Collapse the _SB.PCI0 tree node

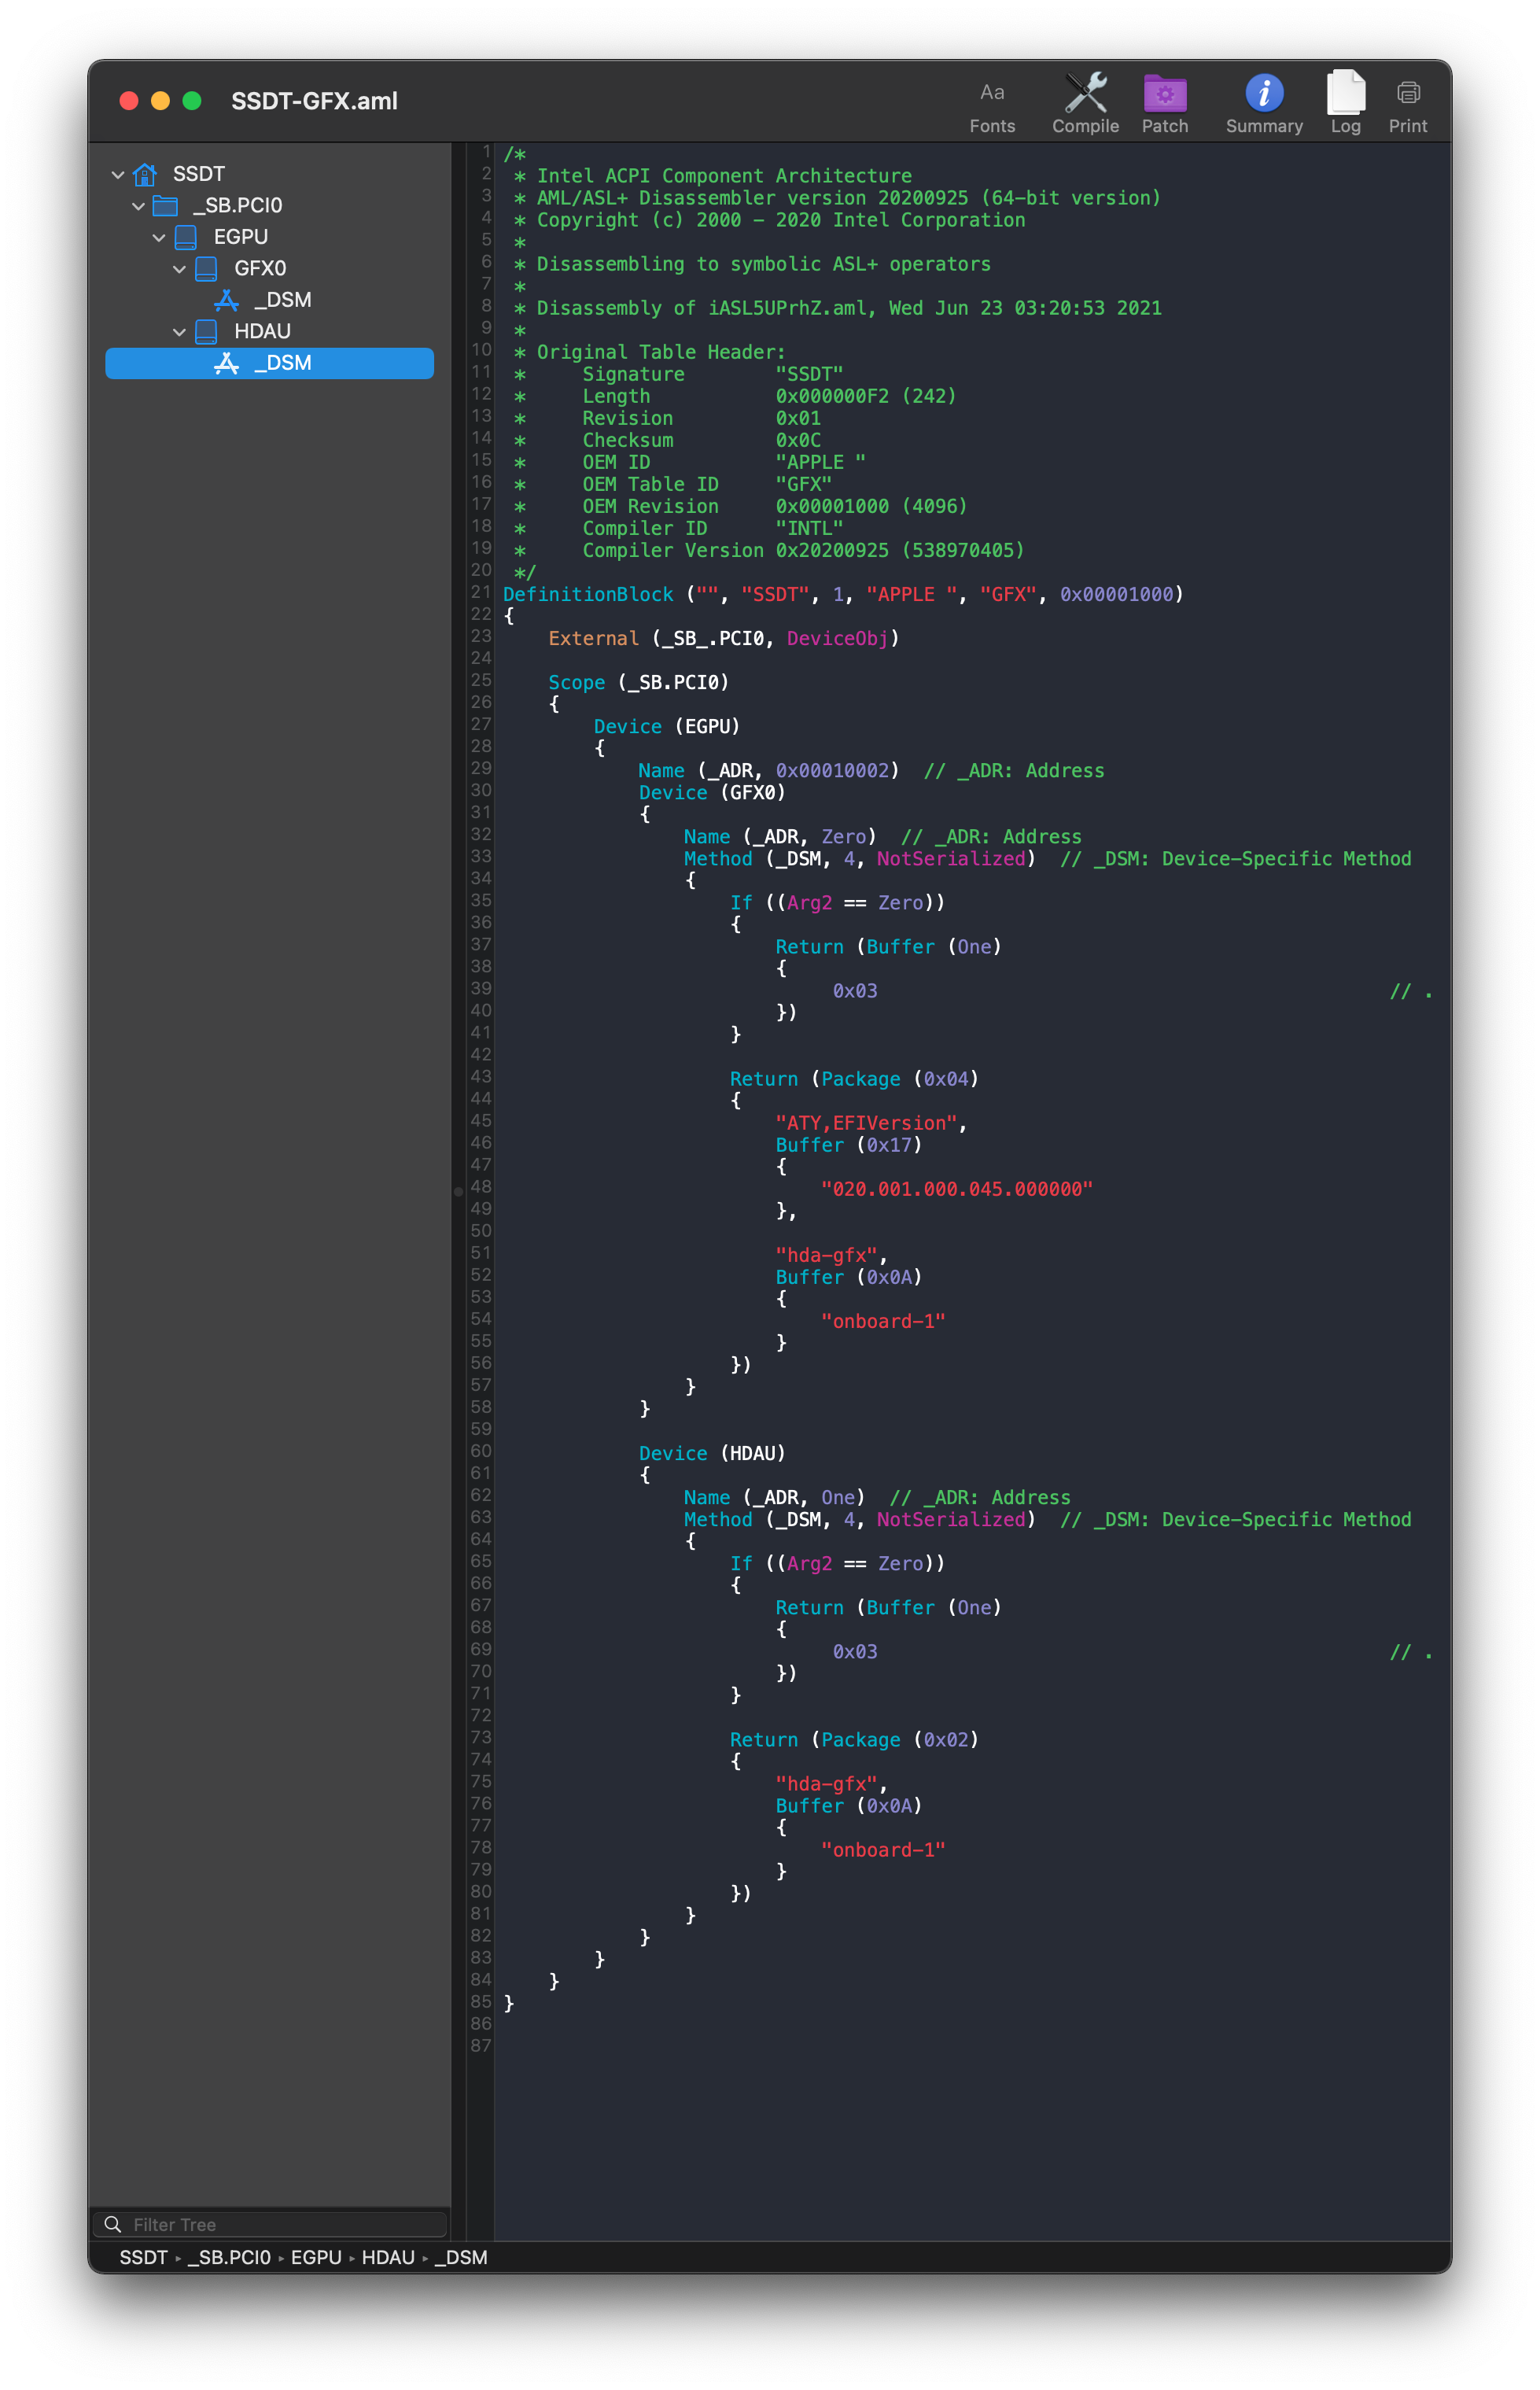click(x=138, y=206)
